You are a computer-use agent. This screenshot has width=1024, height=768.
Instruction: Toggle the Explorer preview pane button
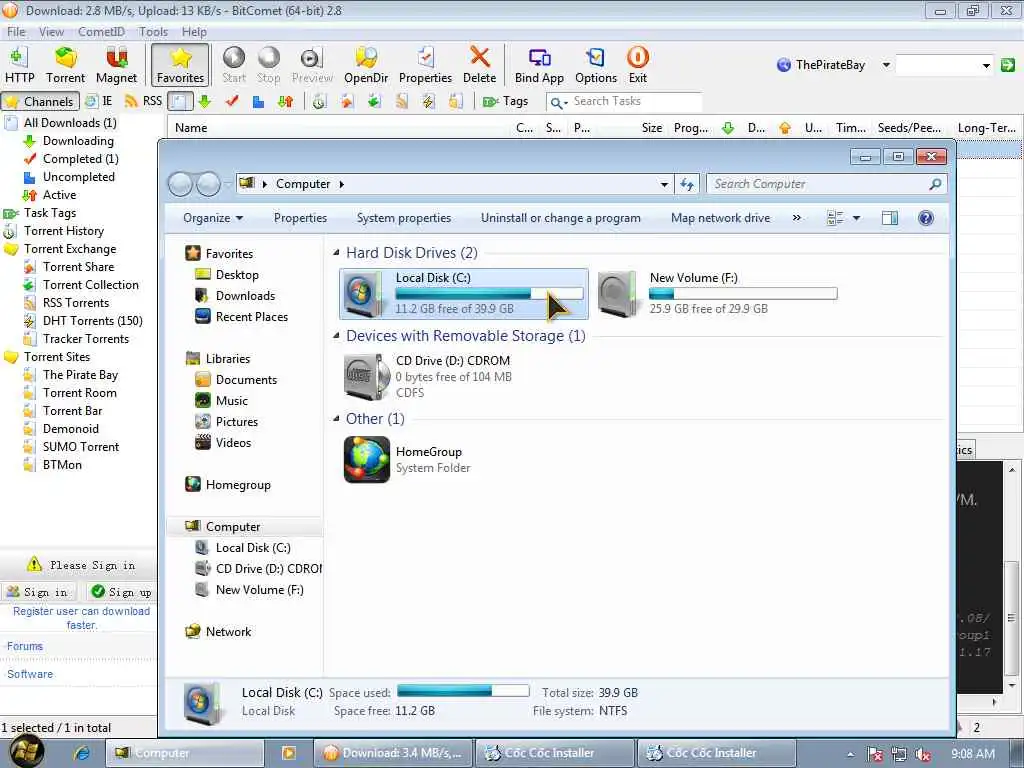[889, 218]
